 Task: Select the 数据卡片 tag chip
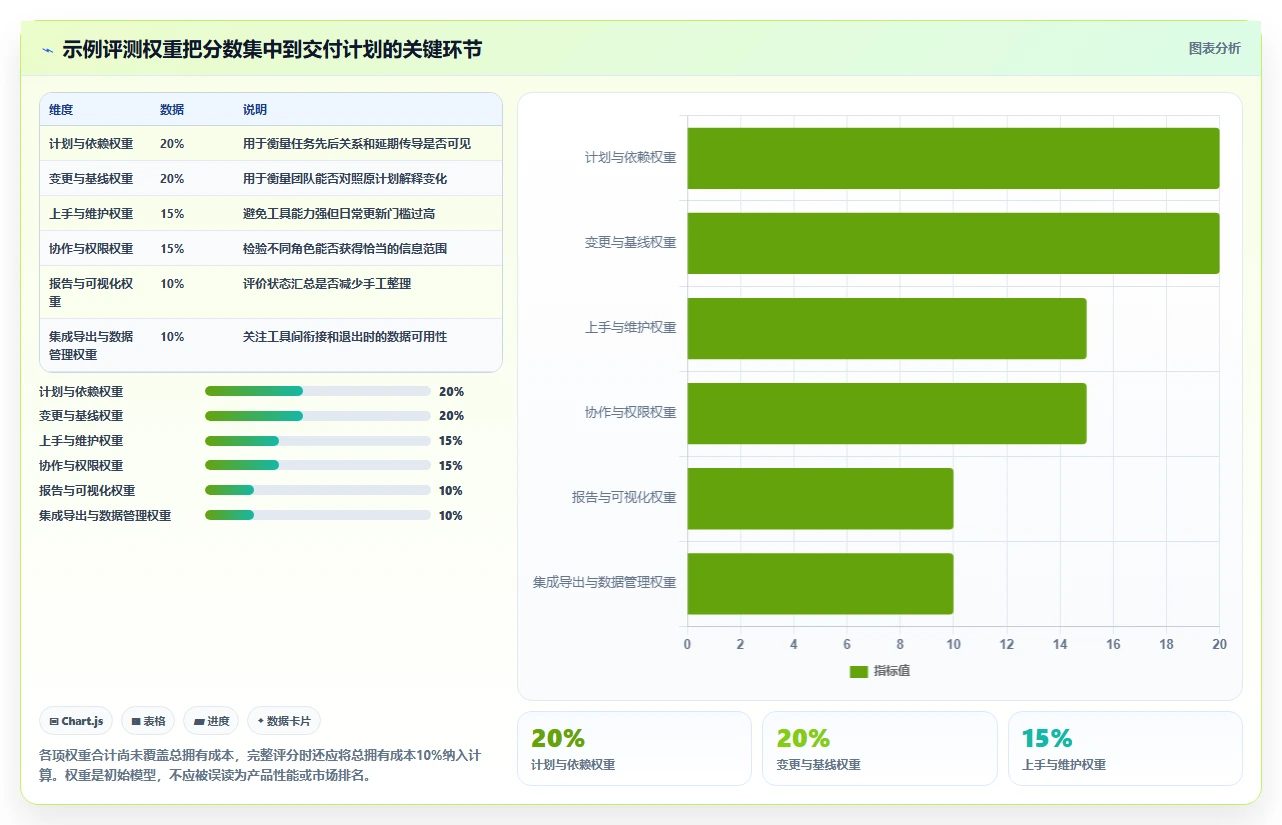click(x=284, y=721)
